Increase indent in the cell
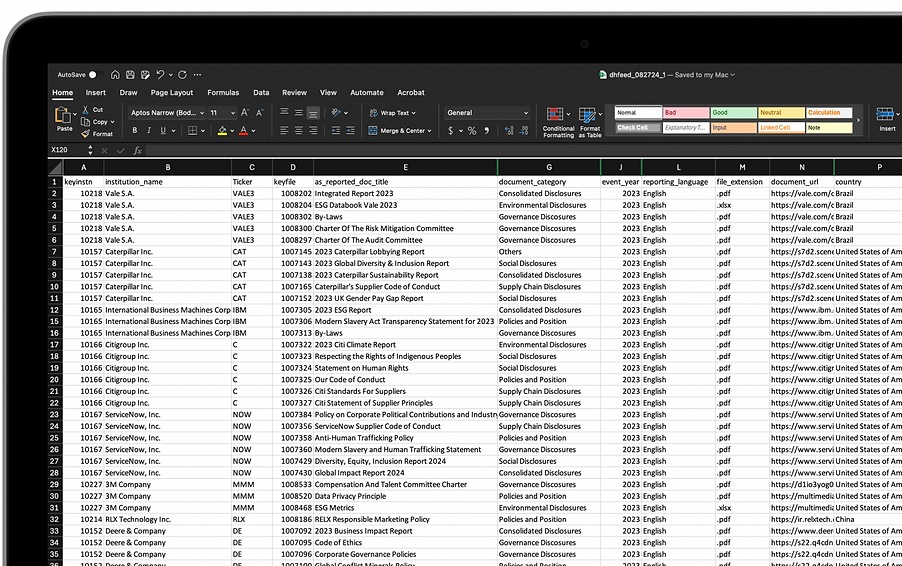 tap(350, 131)
